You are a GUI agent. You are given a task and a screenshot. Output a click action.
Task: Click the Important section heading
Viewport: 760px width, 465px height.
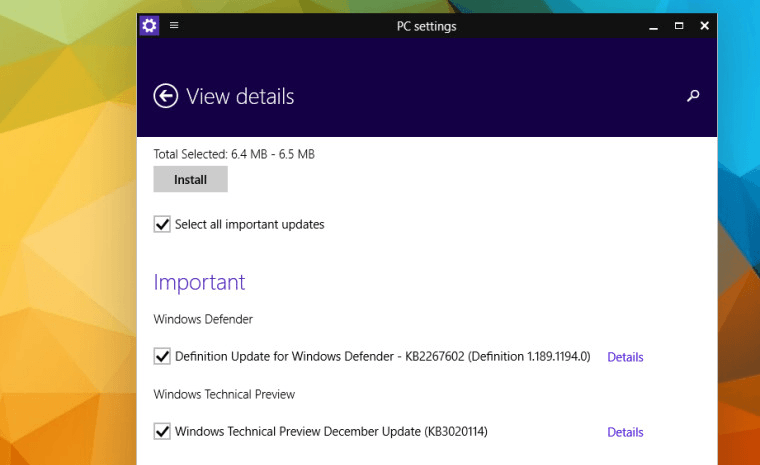pyautogui.click(x=199, y=282)
